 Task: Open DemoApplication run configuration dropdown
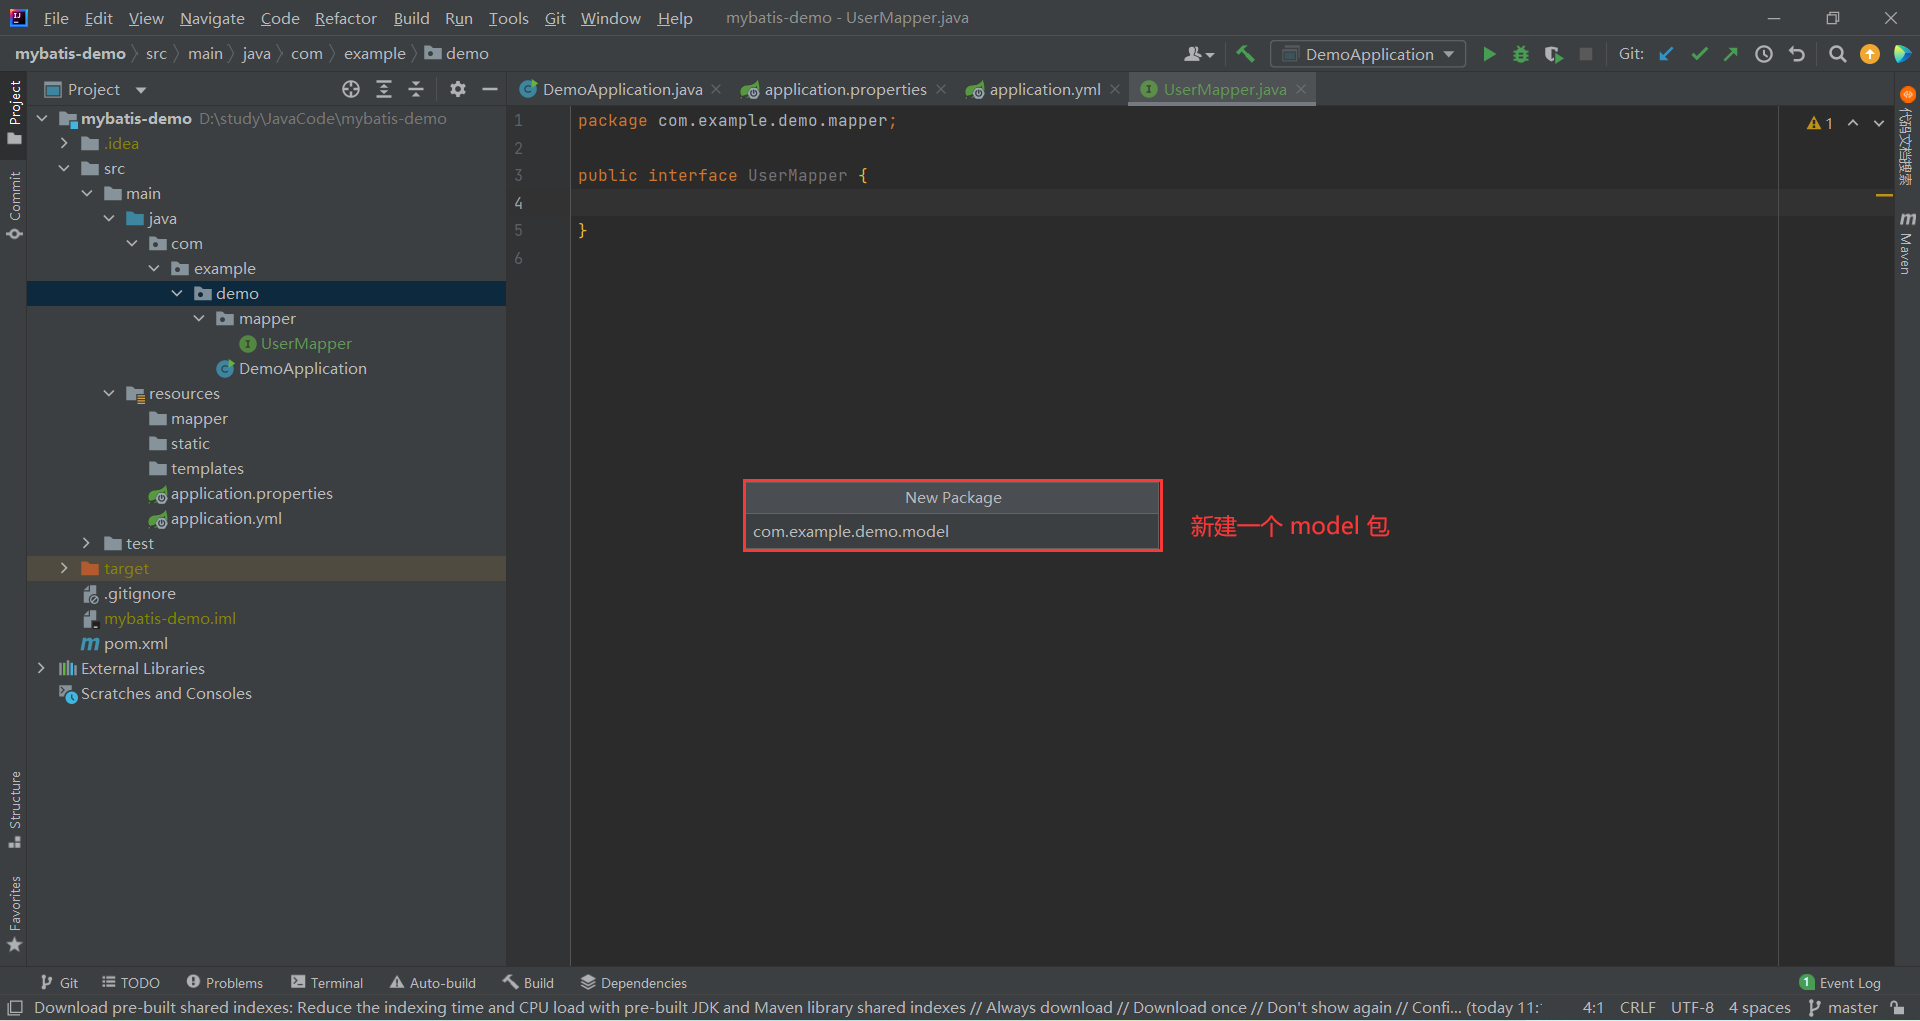click(x=1368, y=54)
